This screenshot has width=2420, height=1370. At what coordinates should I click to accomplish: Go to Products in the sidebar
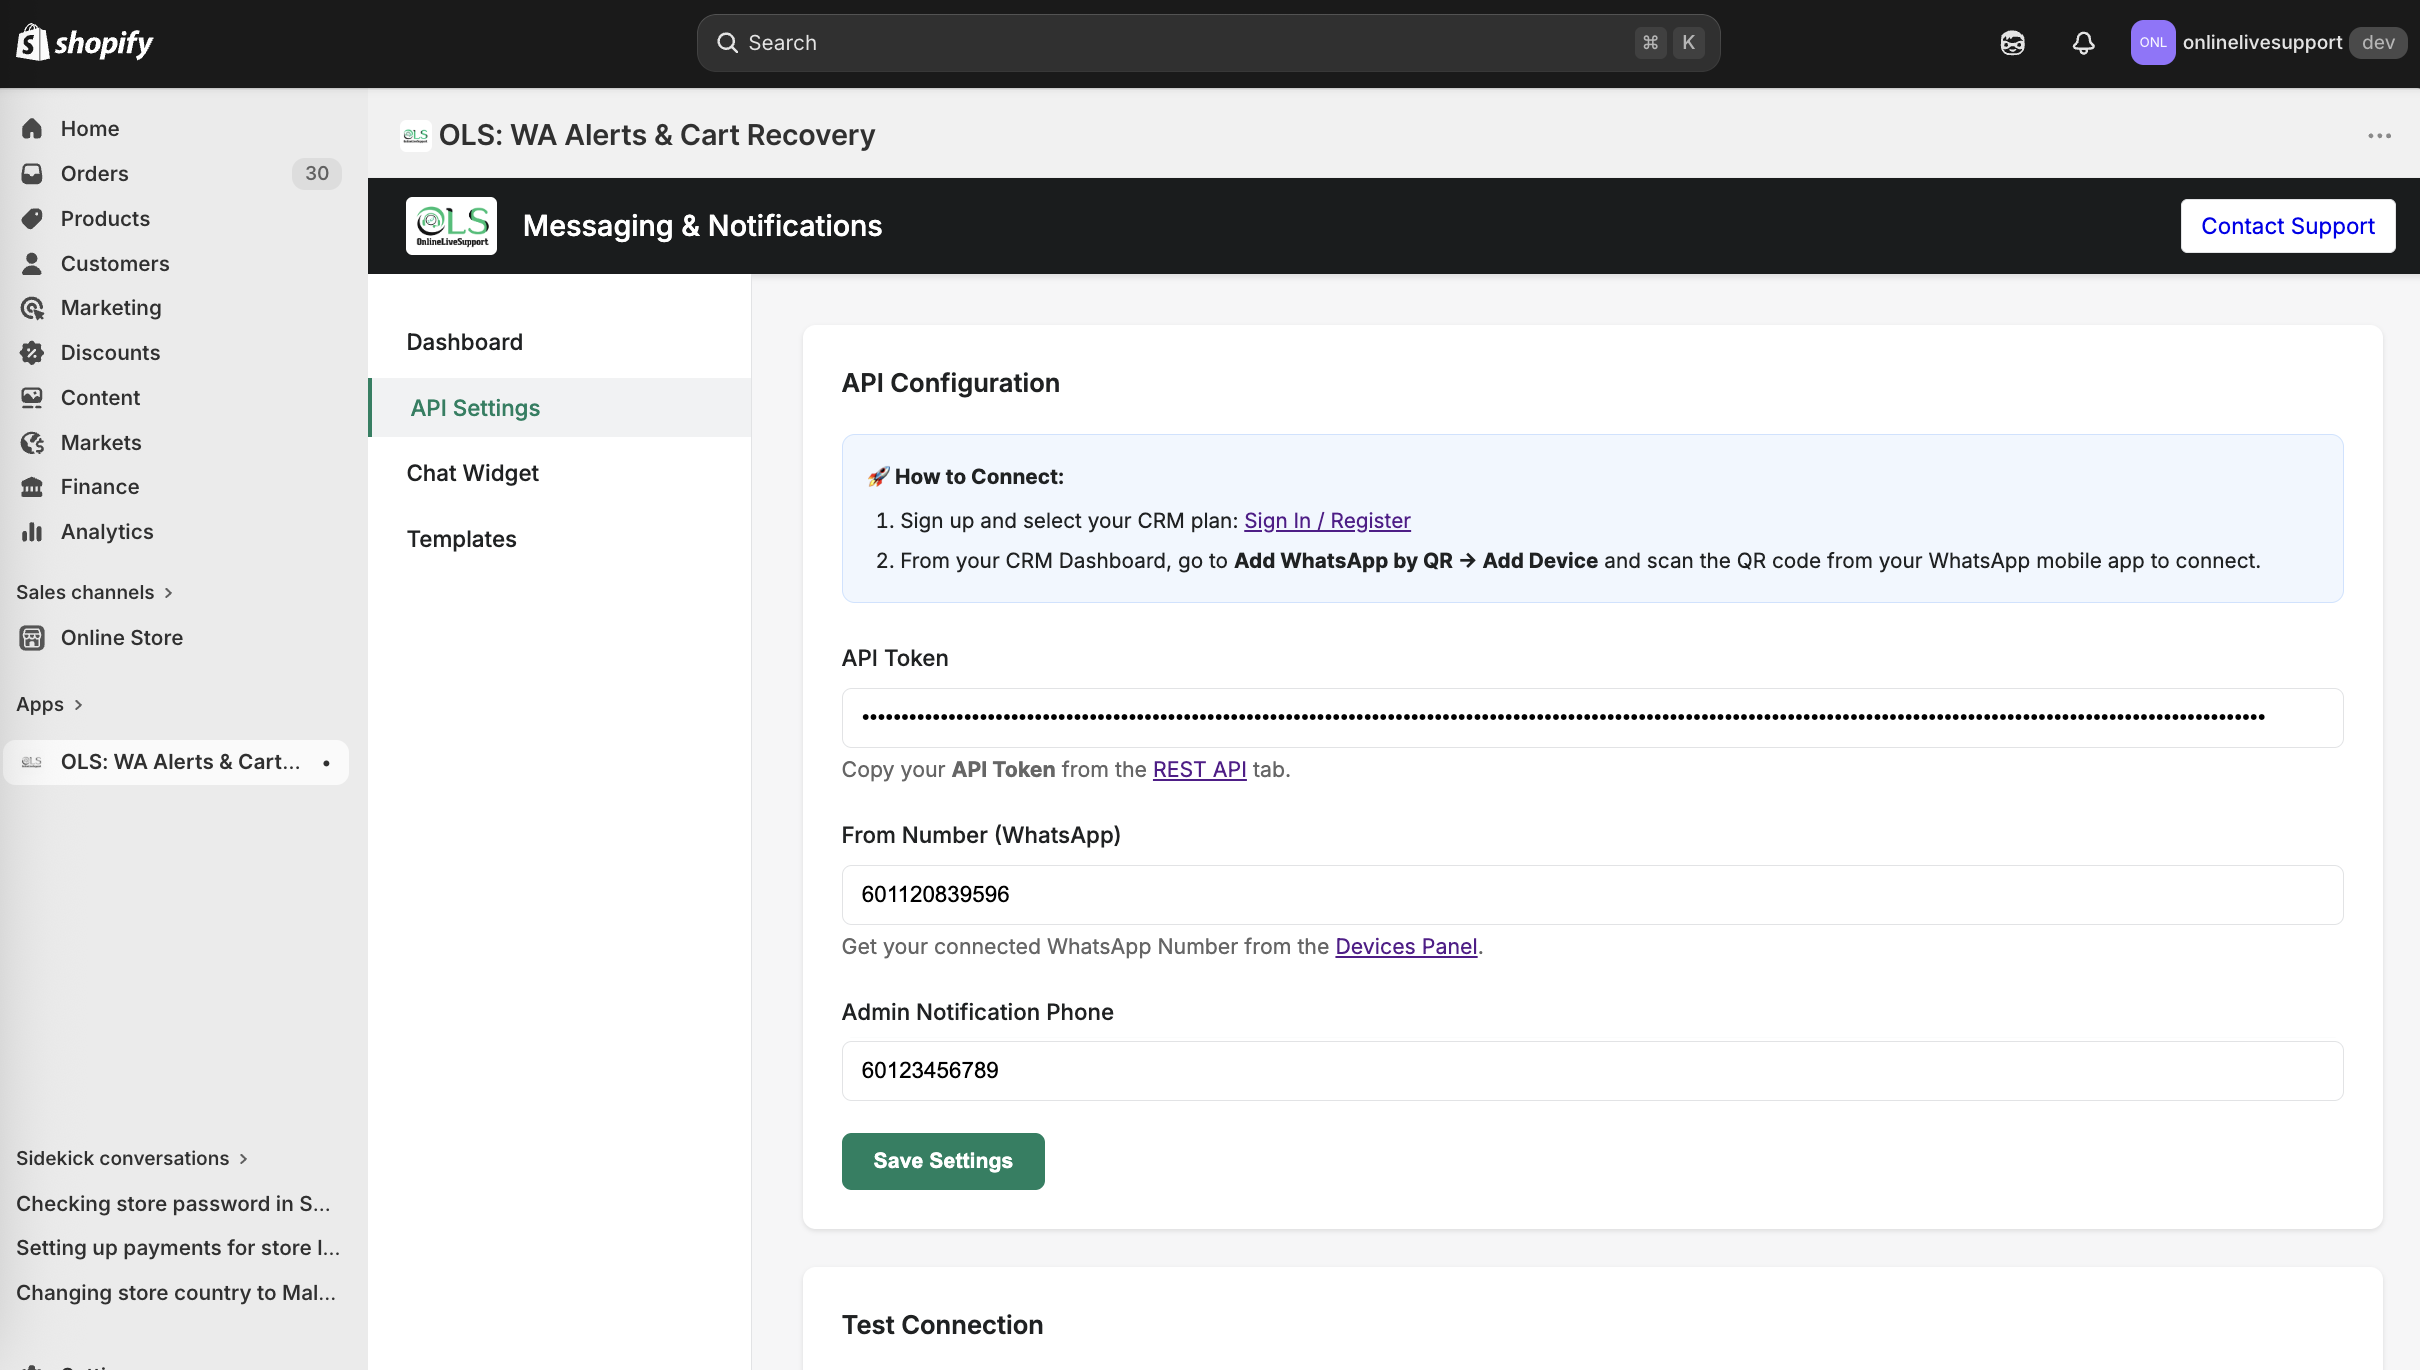[106, 219]
